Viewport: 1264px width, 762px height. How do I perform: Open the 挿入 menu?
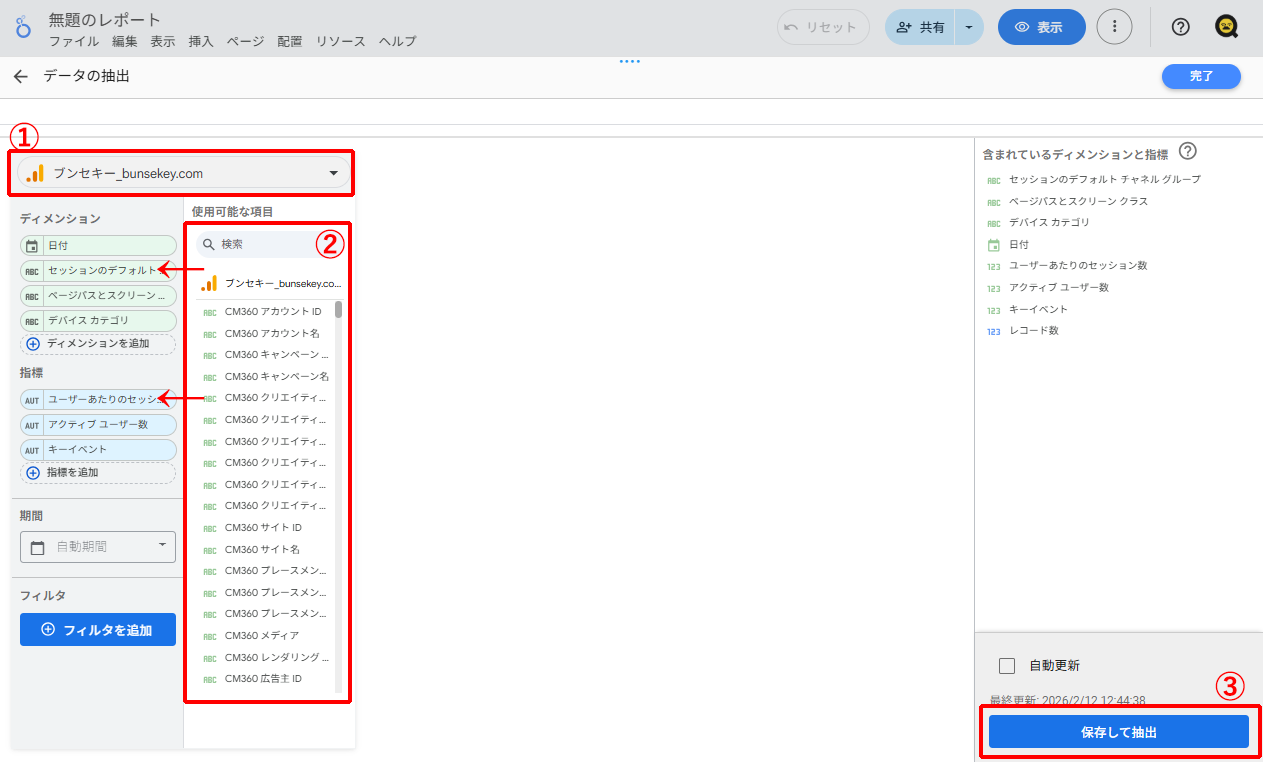coord(200,43)
